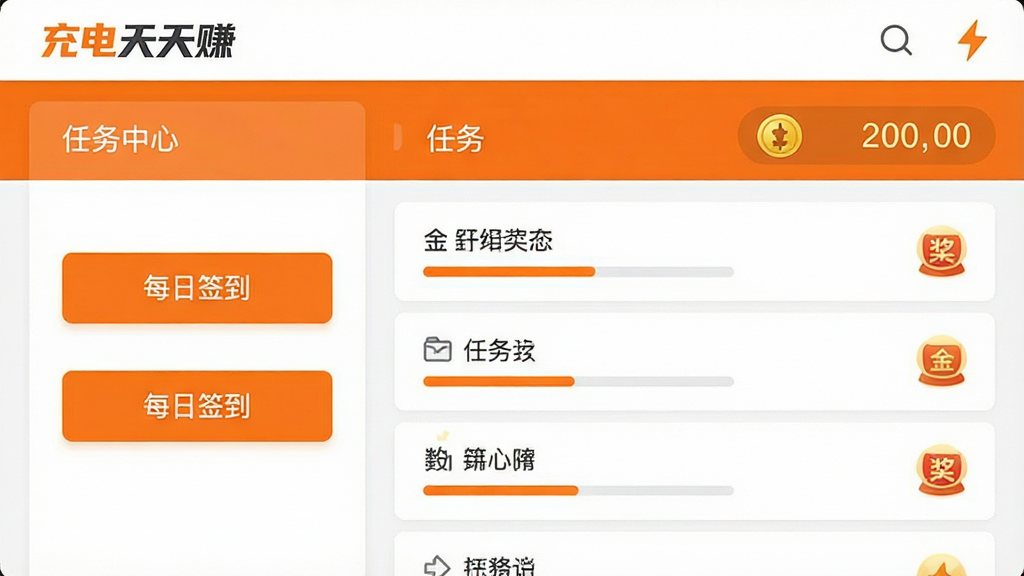Switch to the 任务 header tab

455,139
